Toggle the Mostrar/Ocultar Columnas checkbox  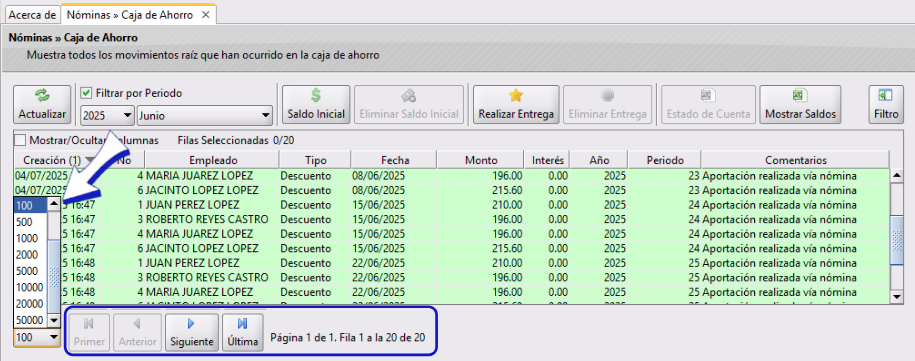(x=20, y=141)
